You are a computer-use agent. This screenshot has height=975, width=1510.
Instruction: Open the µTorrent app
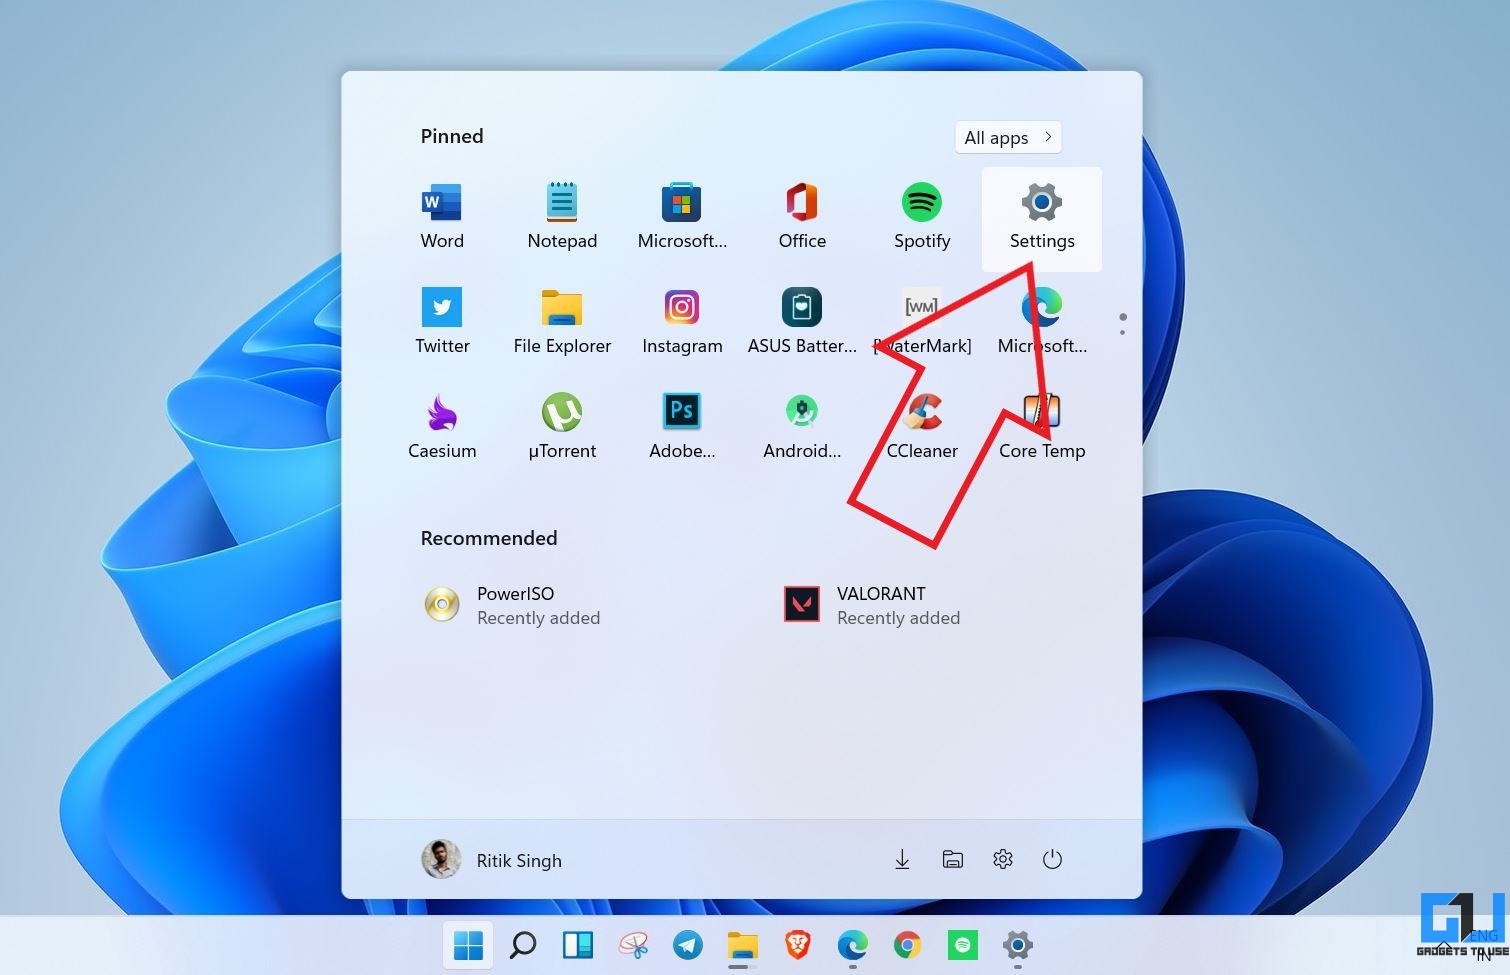tap(562, 428)
